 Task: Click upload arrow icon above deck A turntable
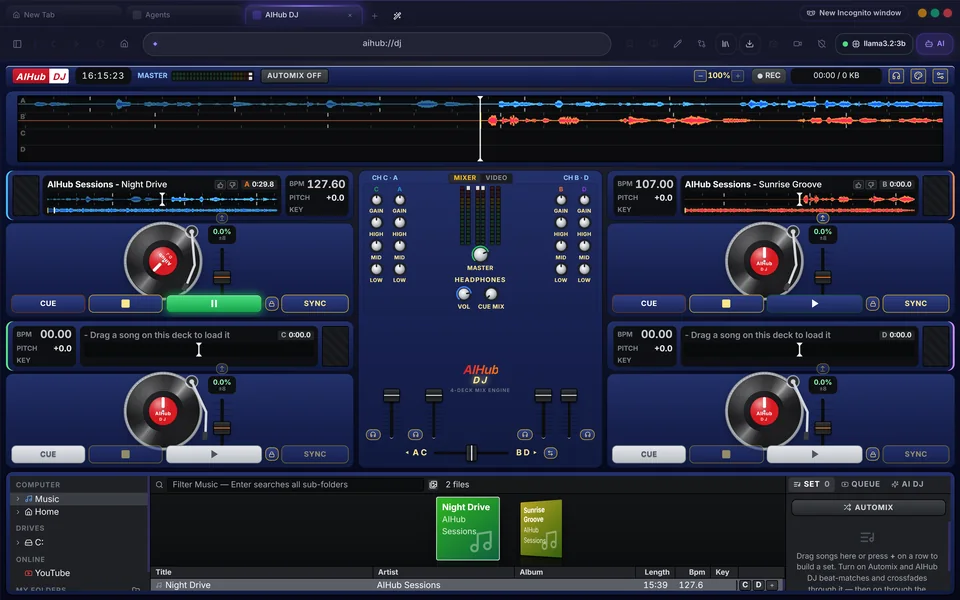tap(222, 218)
